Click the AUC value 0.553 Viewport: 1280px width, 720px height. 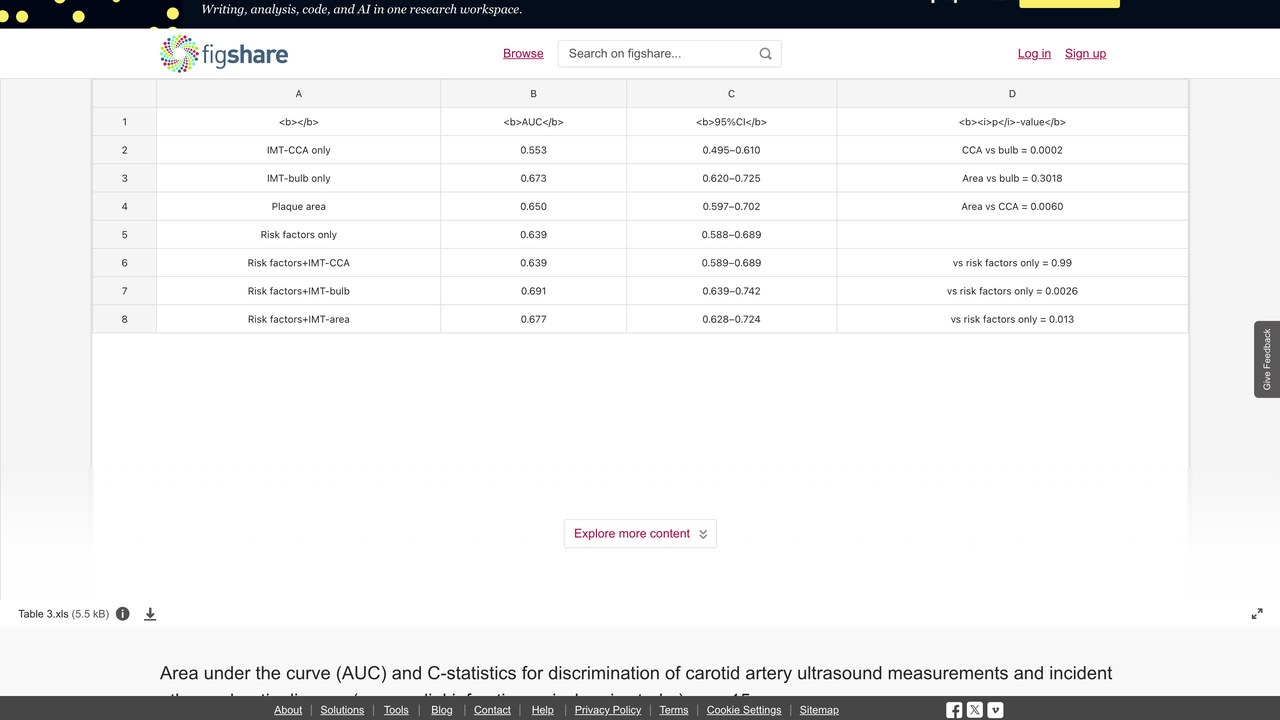[x=534, y=150]
